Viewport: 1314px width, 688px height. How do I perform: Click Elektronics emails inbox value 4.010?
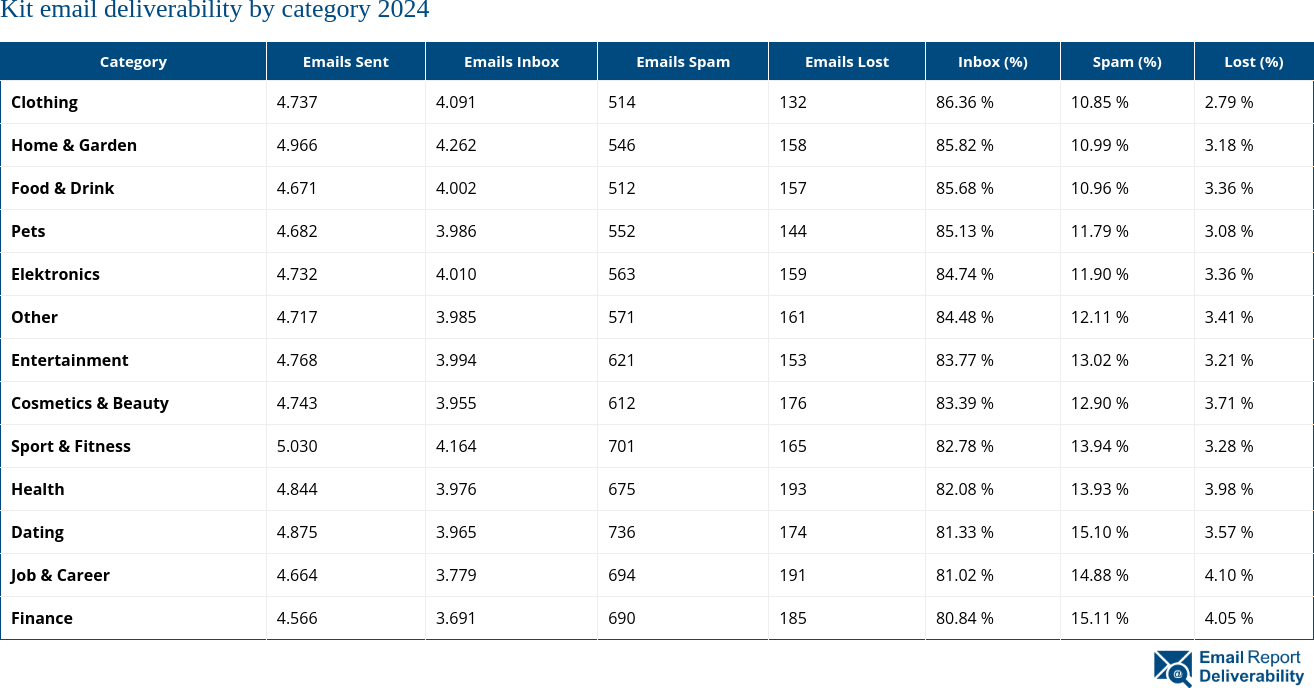[x=456, y=274]
